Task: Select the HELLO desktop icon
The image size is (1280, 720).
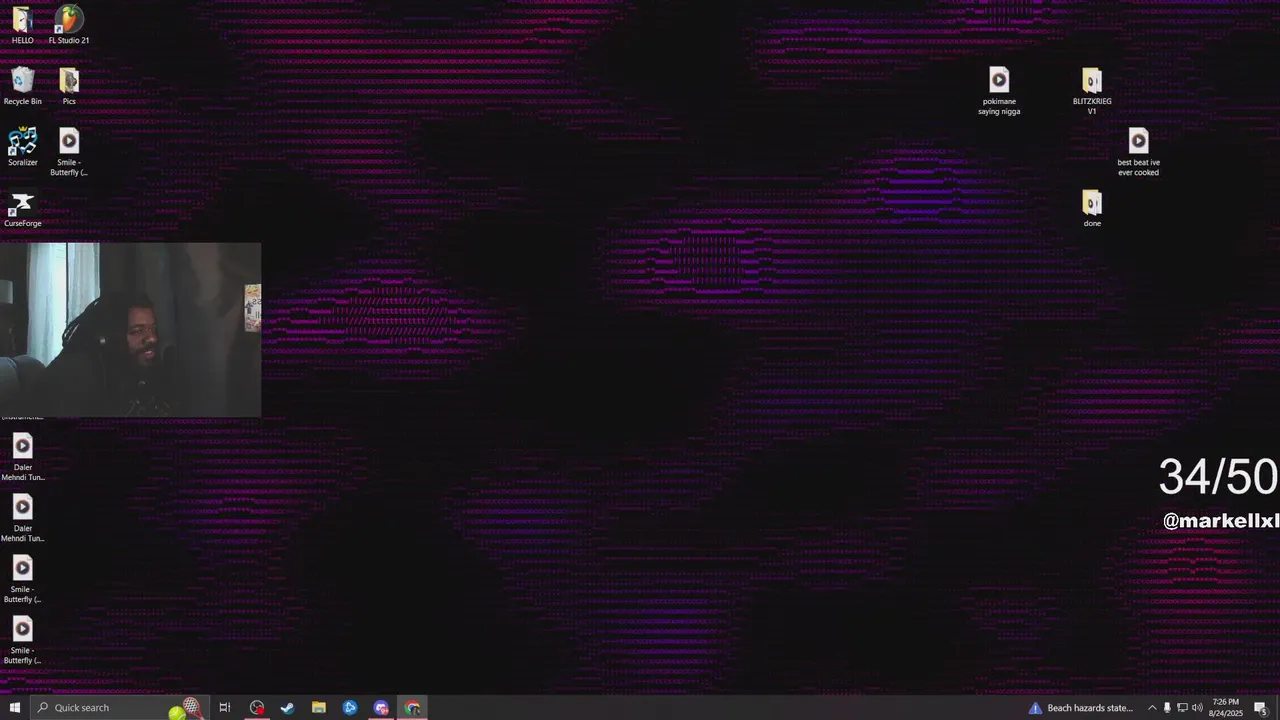Action: pos(22,25)
